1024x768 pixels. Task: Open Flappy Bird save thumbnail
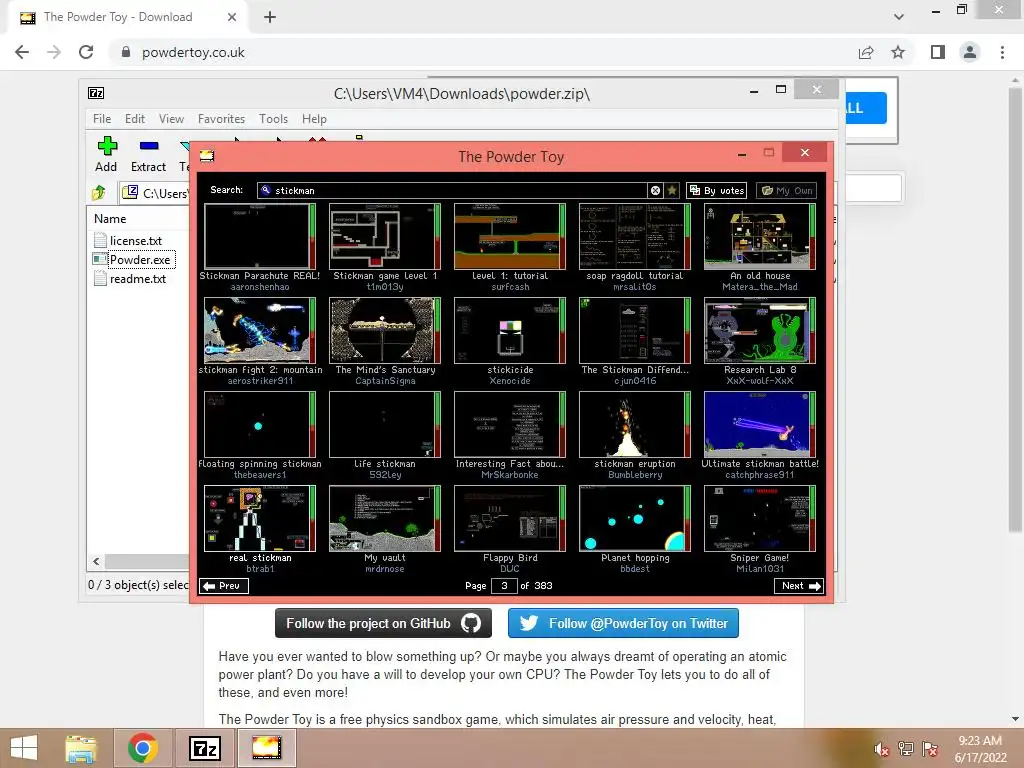tap(509, 519)
